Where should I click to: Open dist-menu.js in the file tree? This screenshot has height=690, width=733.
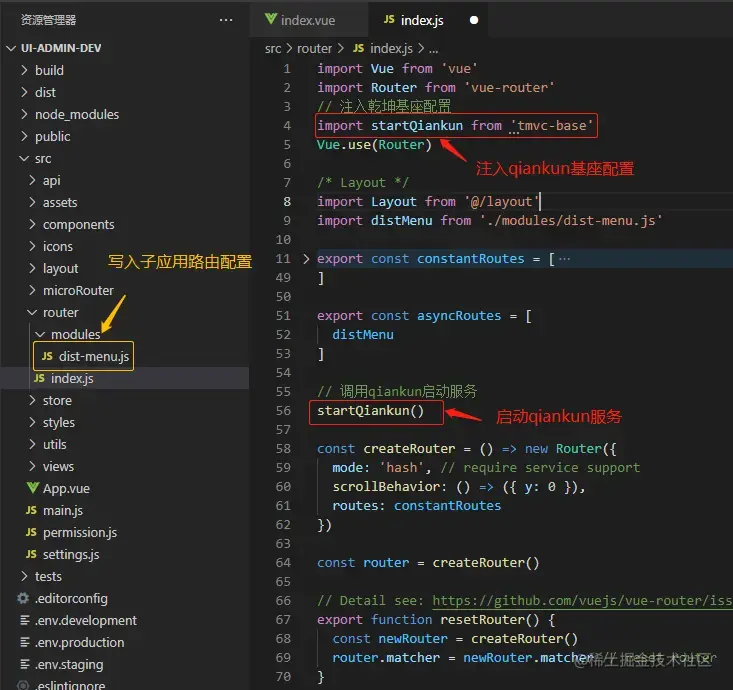(x=93, y=356)
